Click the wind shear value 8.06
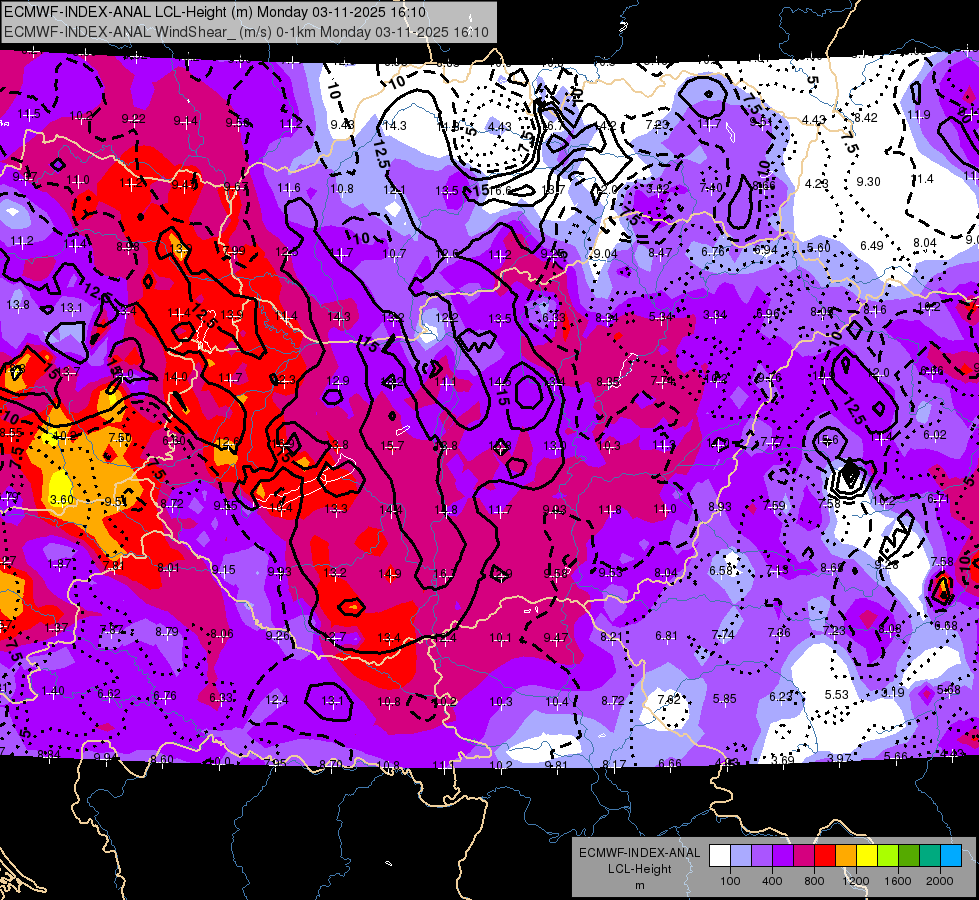 (222, 634)
